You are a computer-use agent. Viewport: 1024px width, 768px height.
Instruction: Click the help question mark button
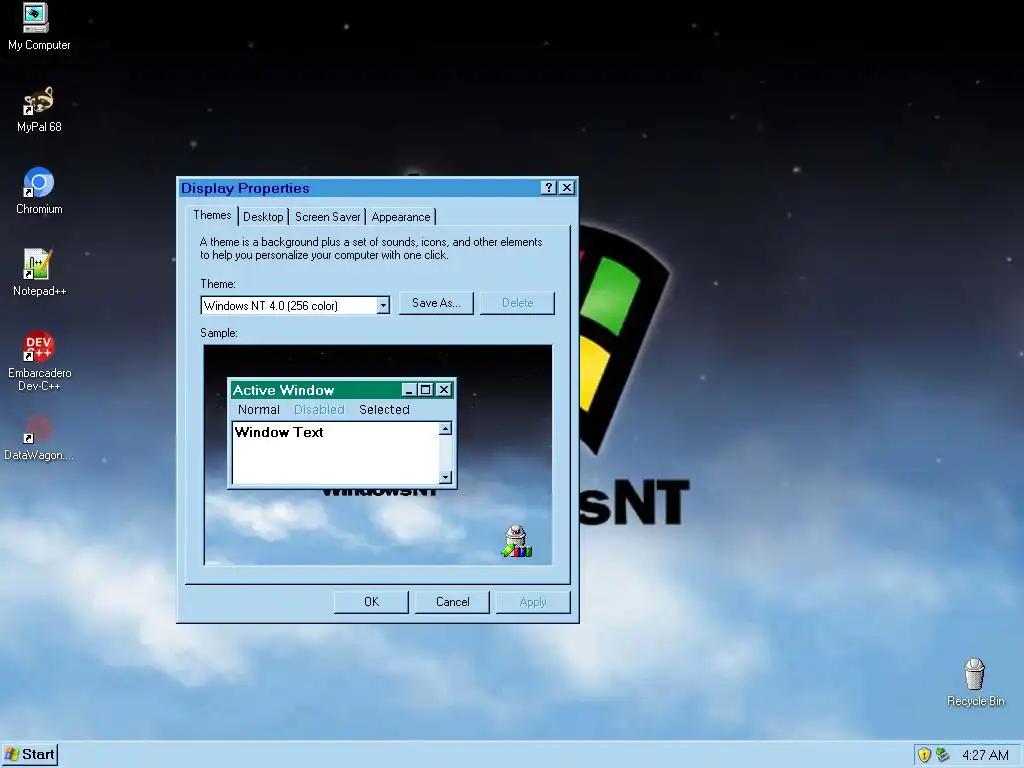[x=549, y=188]
